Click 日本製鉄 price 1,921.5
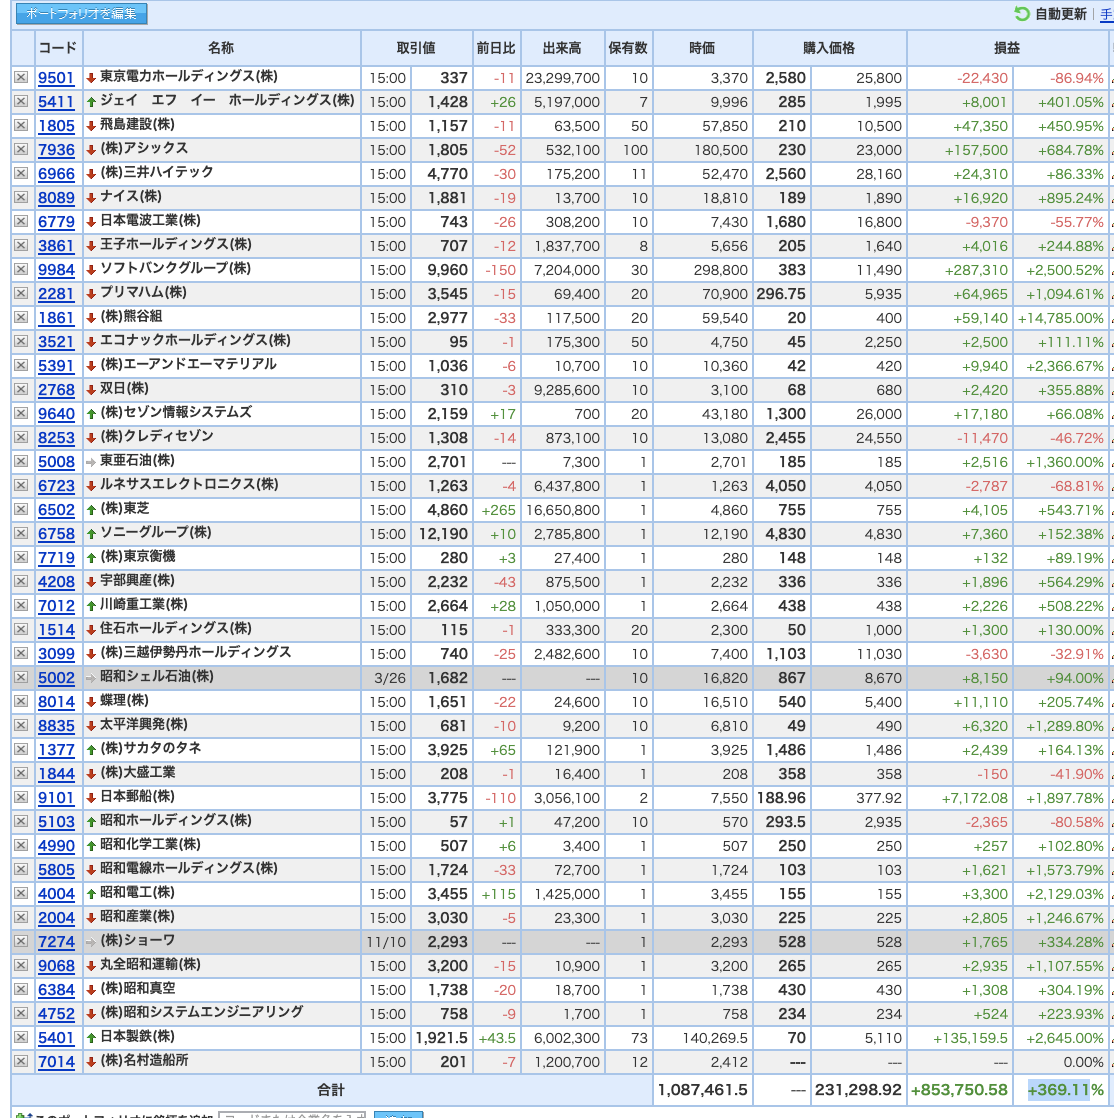The height and width of the screenshot is (1118, 1114). [441, 1037]
